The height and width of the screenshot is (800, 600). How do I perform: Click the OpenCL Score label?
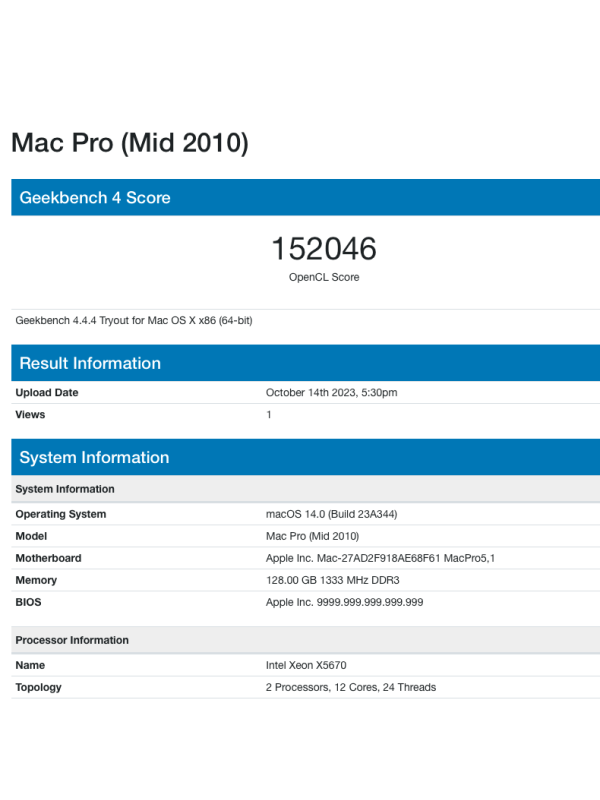pyautogui.click(x=324, y=277)
